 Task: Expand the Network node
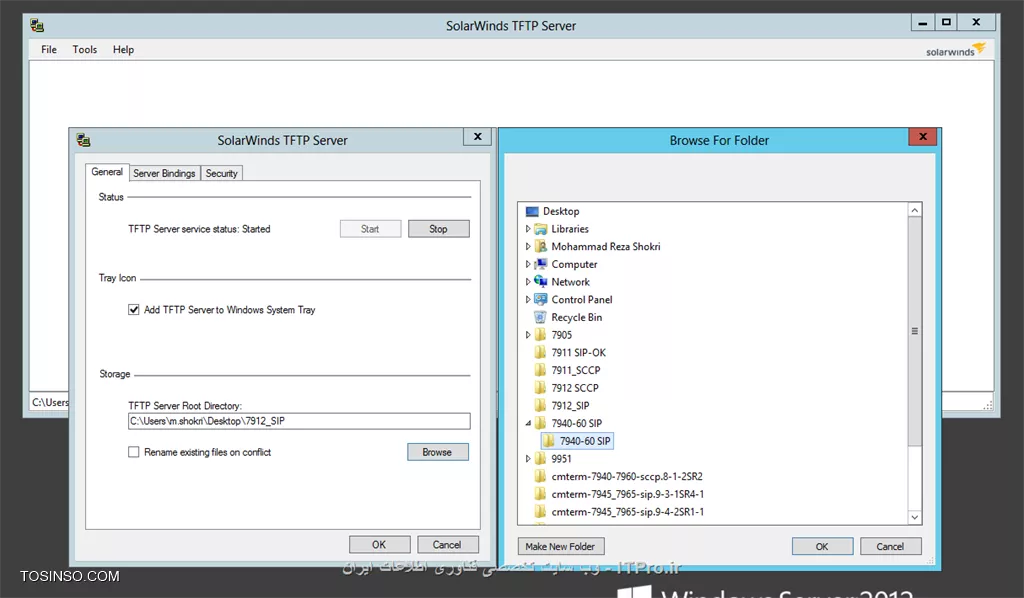tap(528, 282)
